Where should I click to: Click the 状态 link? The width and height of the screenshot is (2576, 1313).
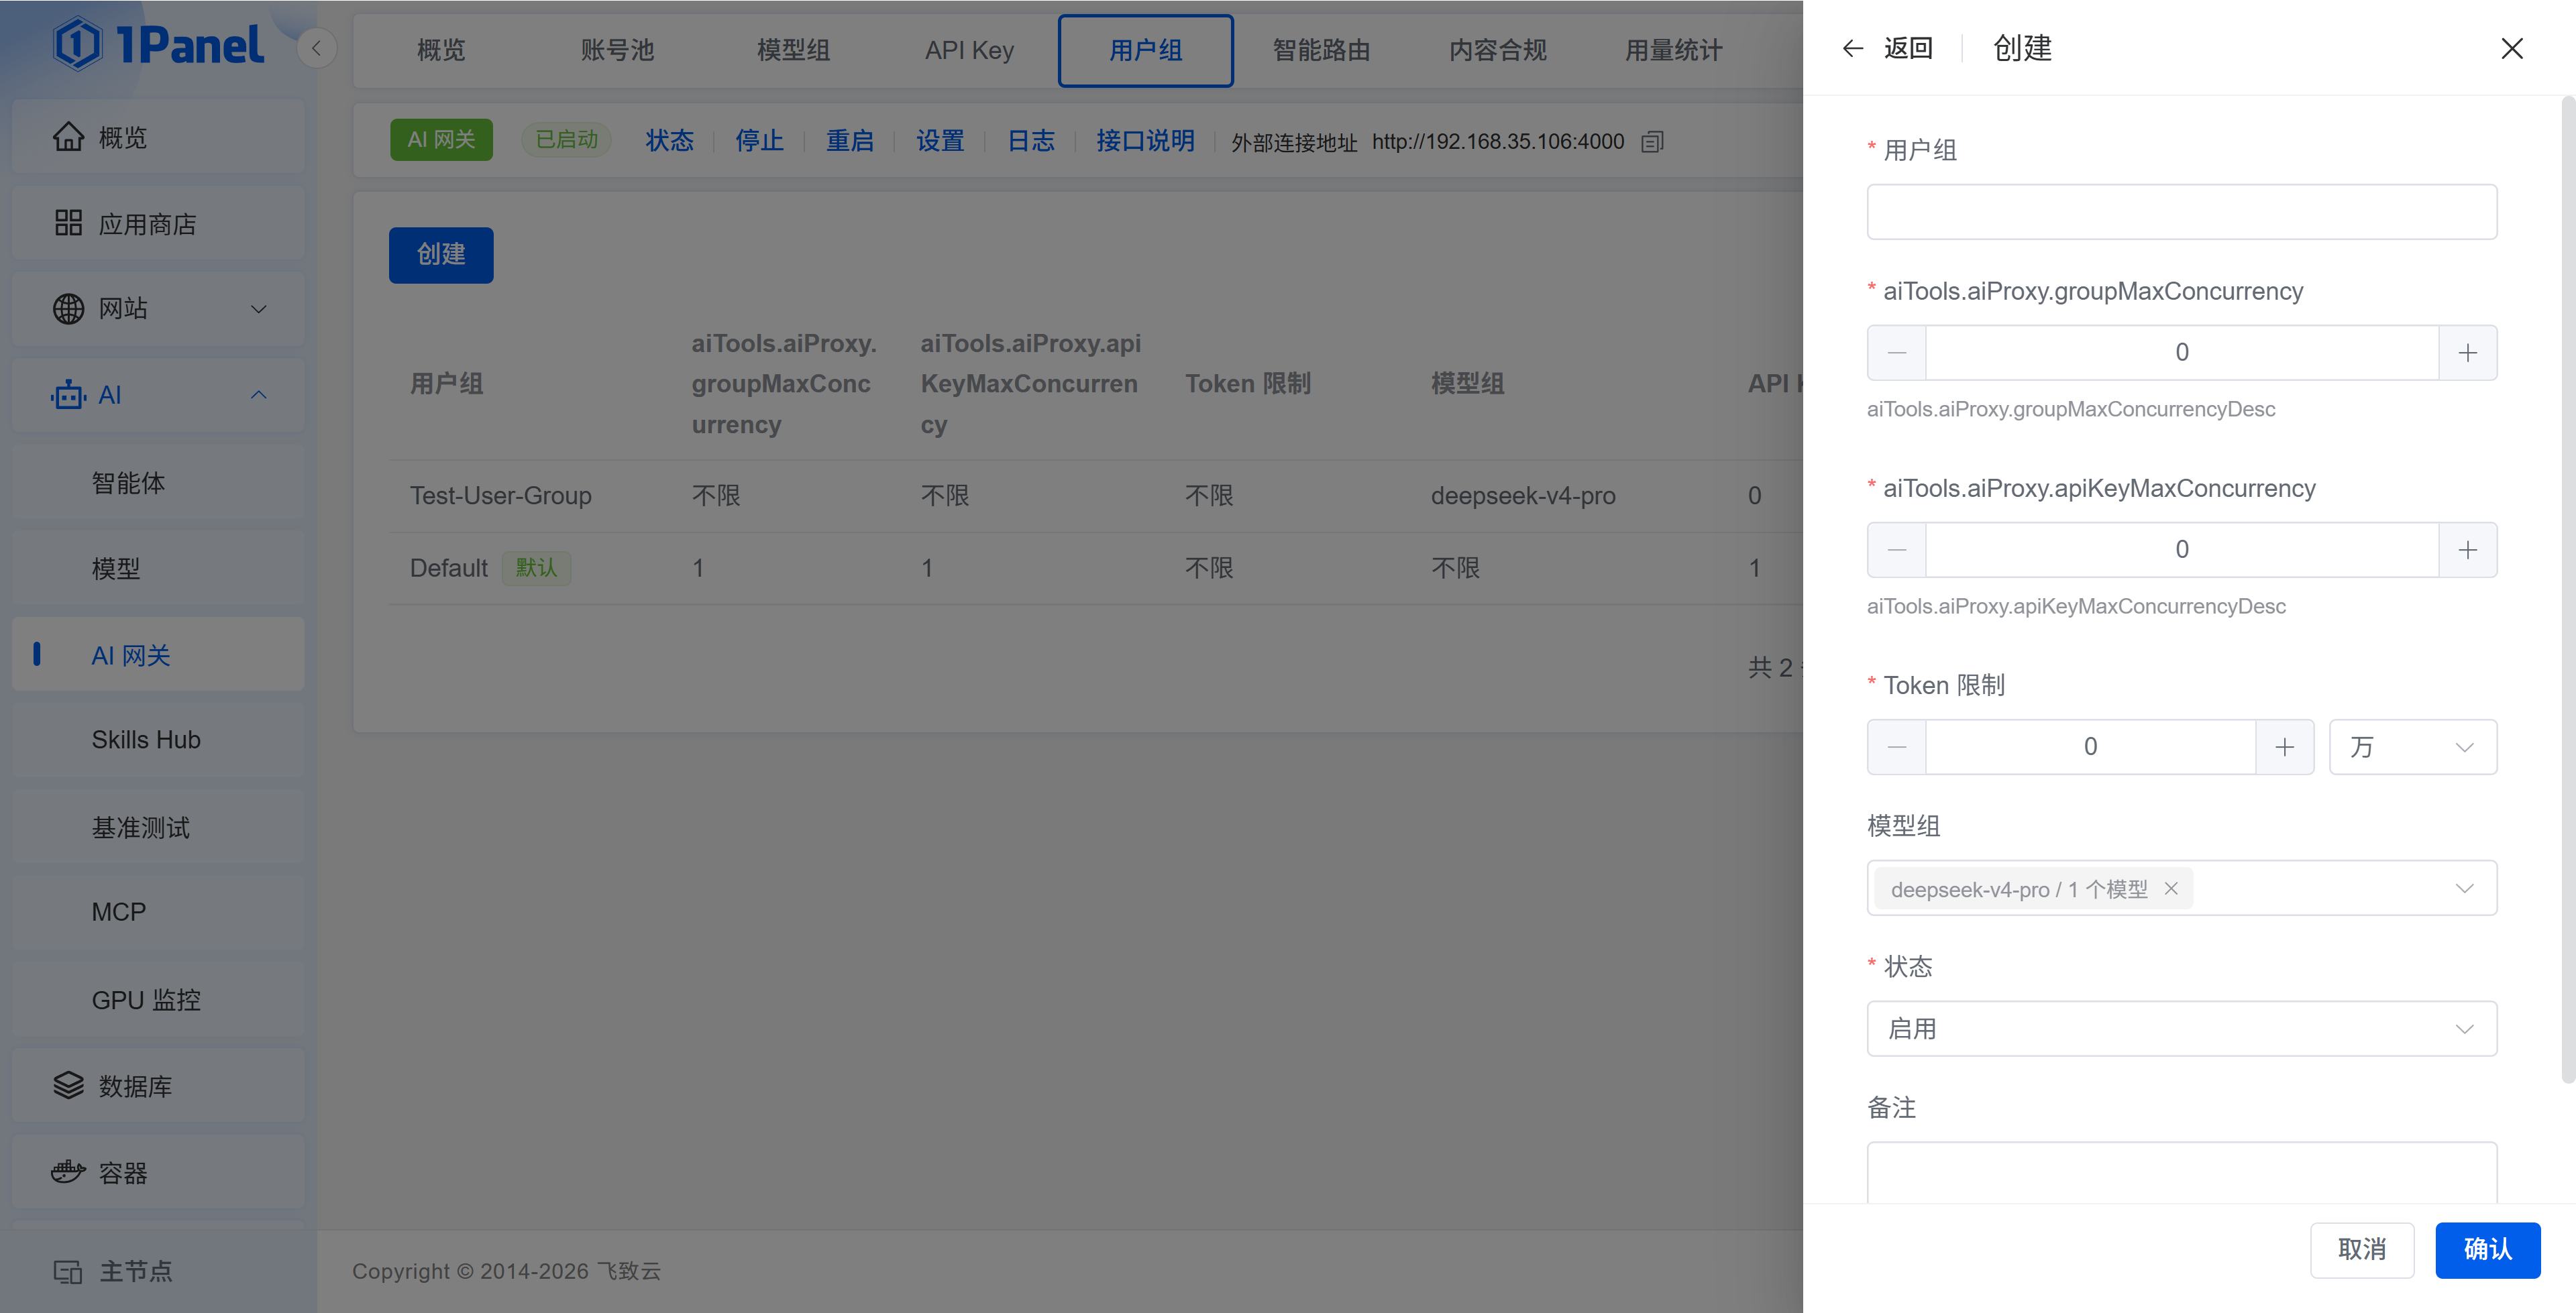[669, 141]
